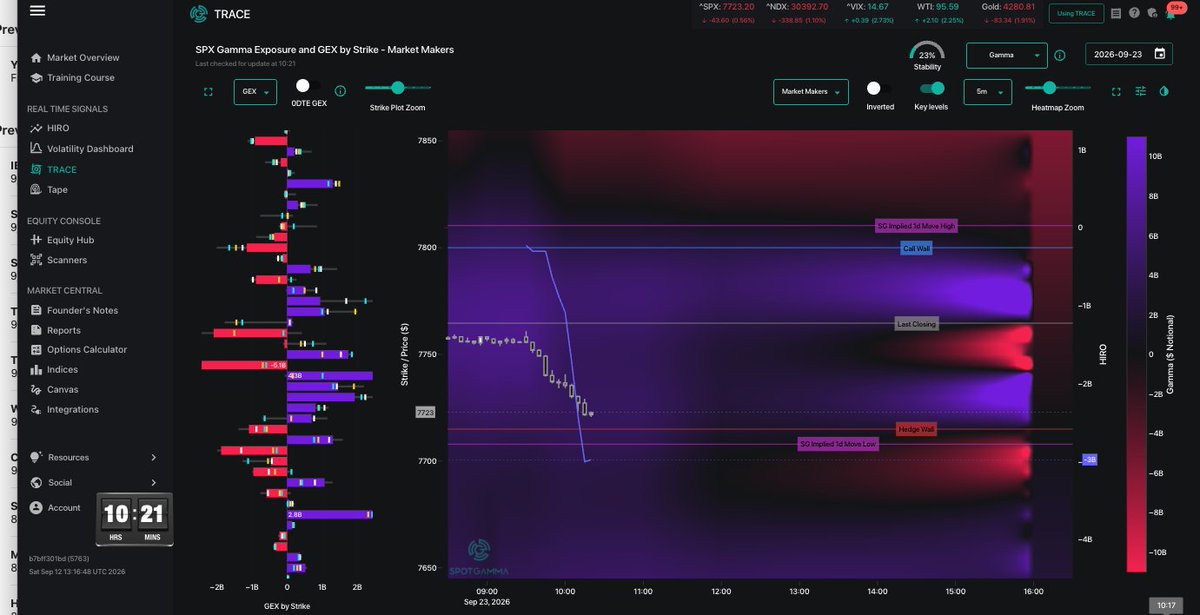
Task: Adjust the Strike Plot Zoom slider
Action: coord(398,88)
